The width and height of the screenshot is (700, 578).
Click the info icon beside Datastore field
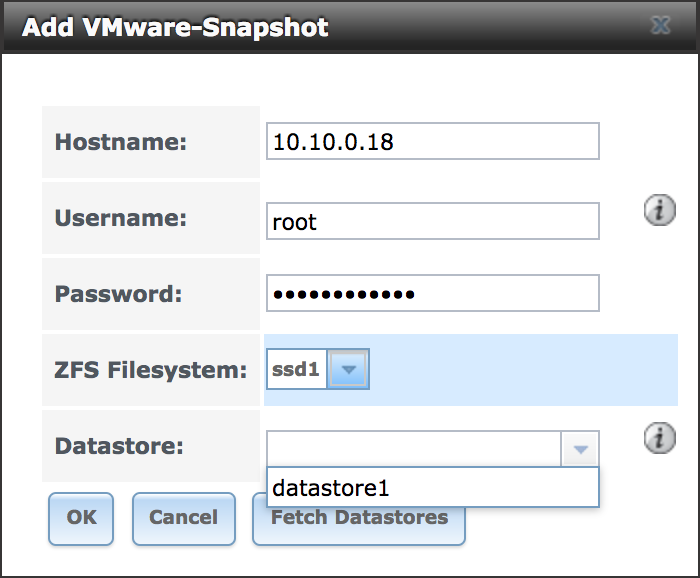(x=659, y=438)
